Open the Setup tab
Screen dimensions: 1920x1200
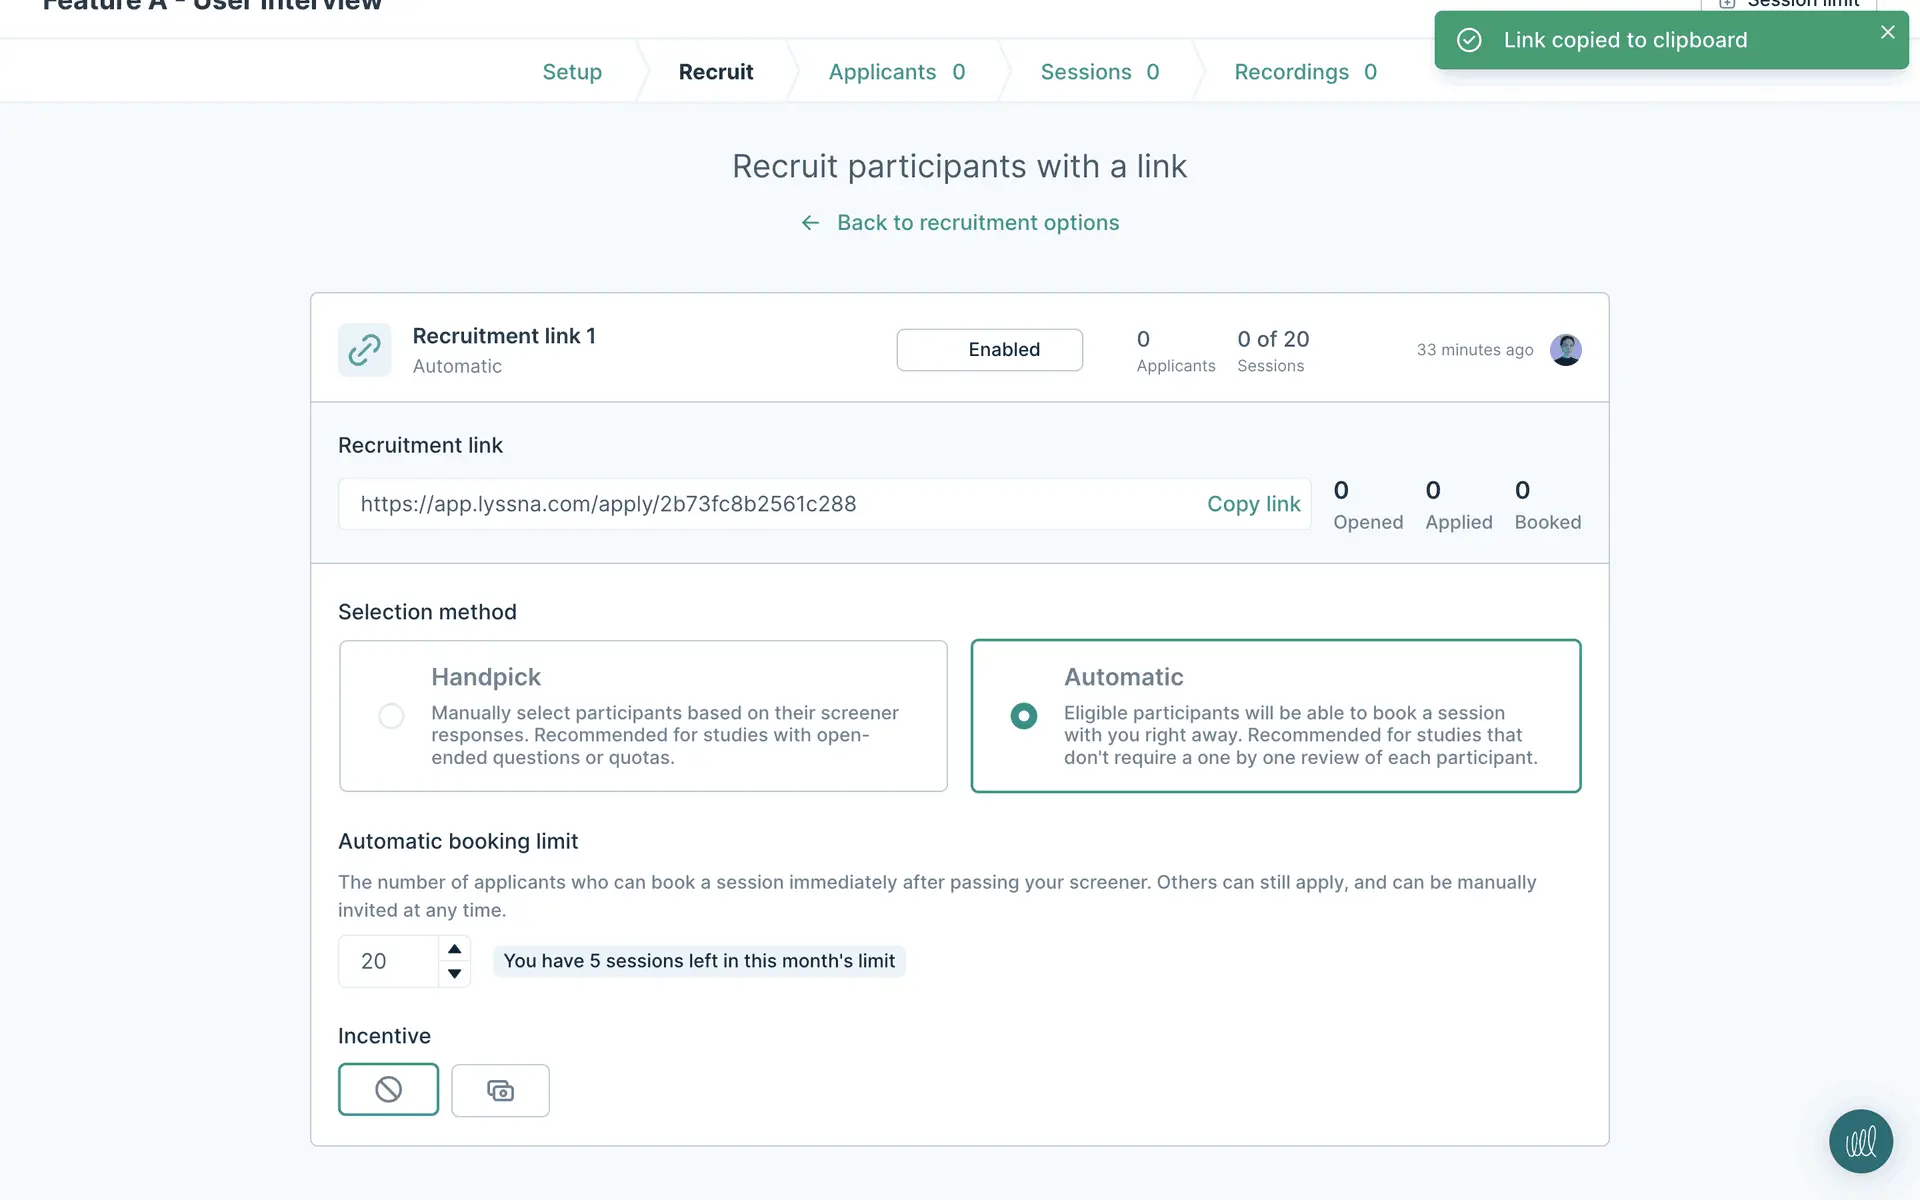572,72
